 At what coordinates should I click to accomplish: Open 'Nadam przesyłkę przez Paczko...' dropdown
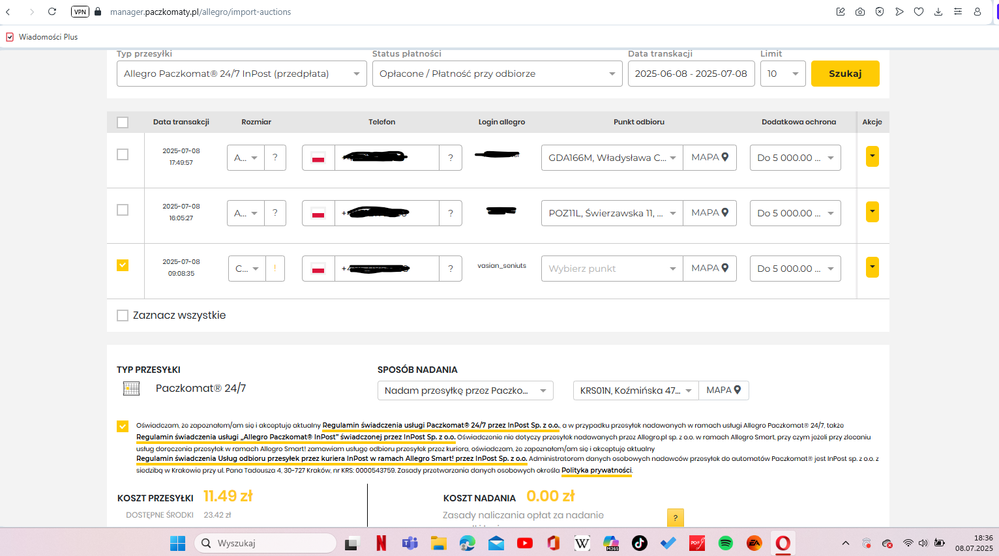(x=465, y=390)
